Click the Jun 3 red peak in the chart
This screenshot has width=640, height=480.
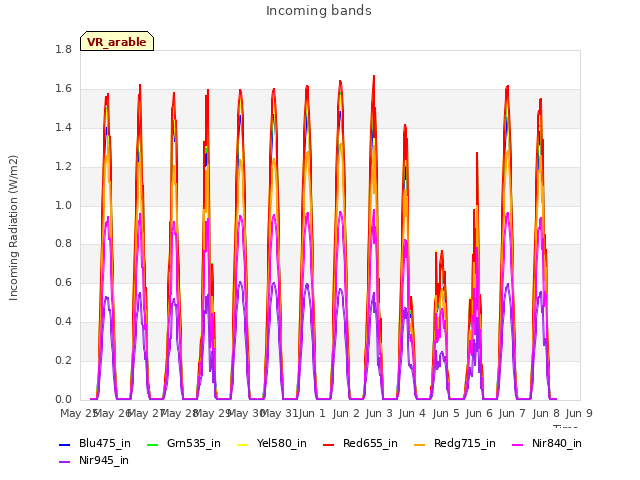coord(374,78)
